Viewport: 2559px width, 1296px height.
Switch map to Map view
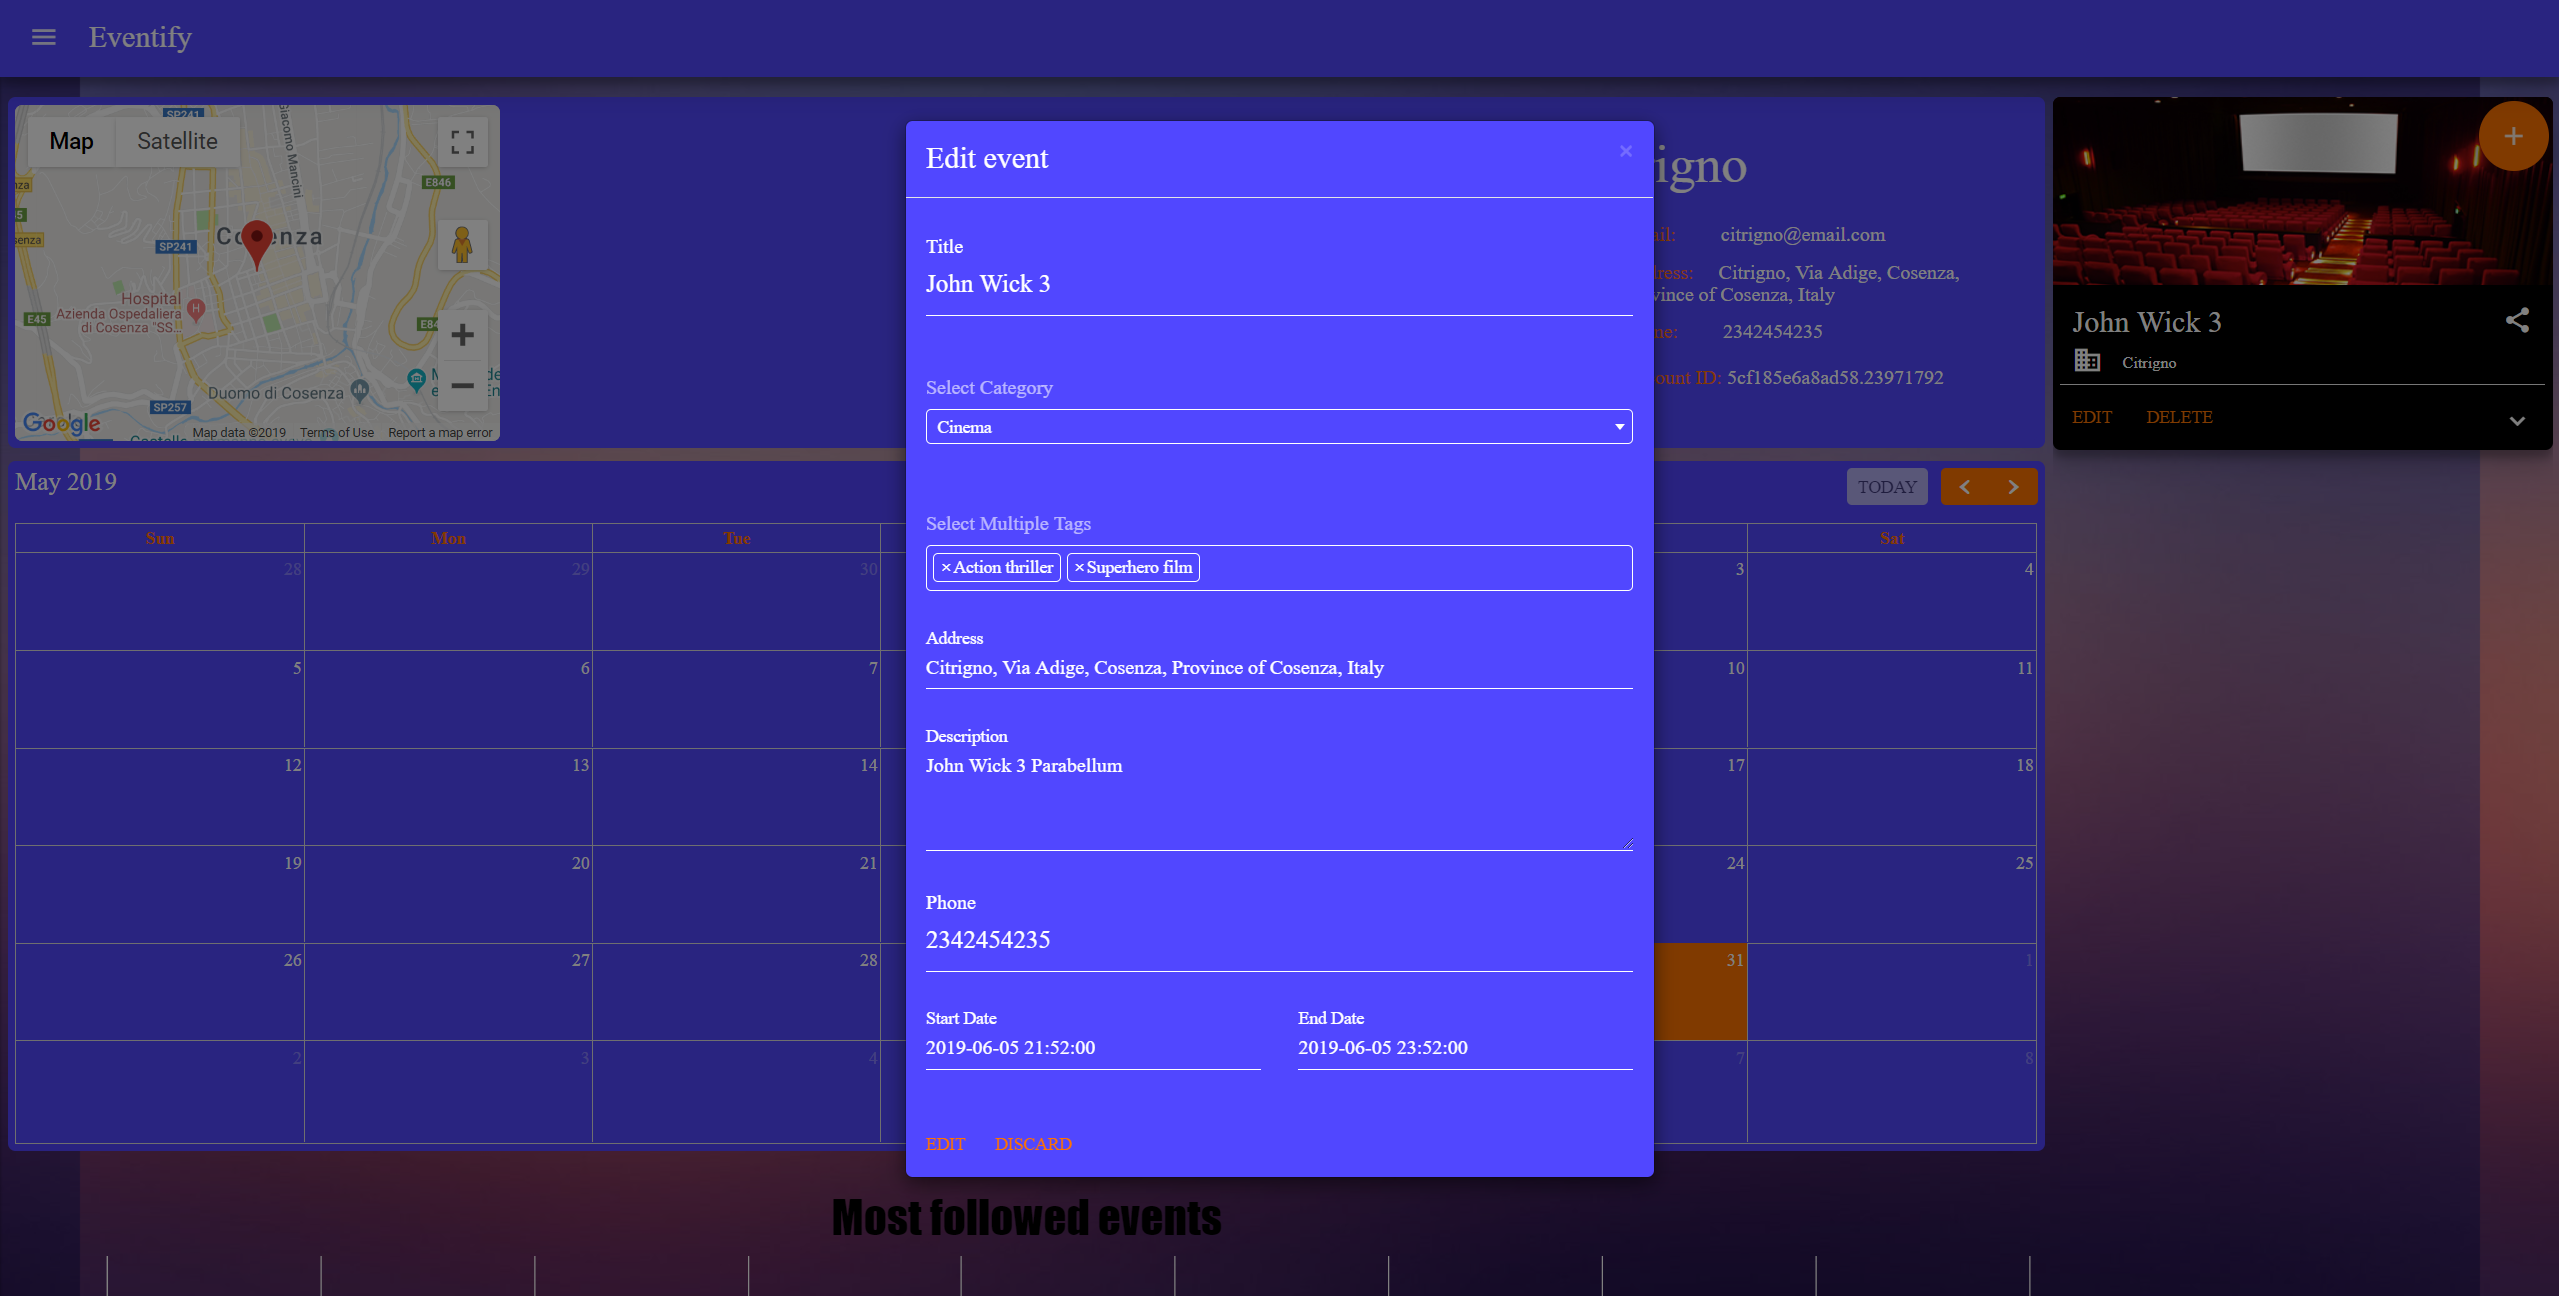click(71, 141)
